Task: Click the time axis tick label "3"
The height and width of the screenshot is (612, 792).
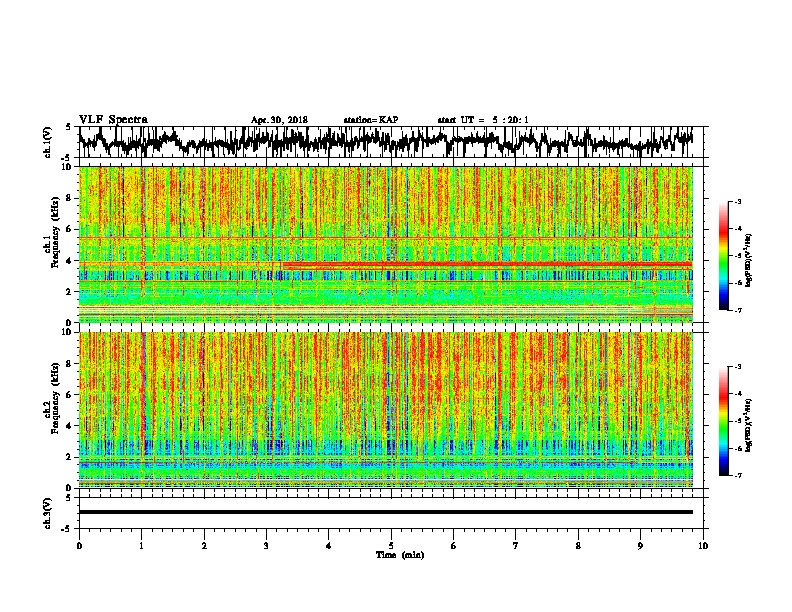Action: 266,546
